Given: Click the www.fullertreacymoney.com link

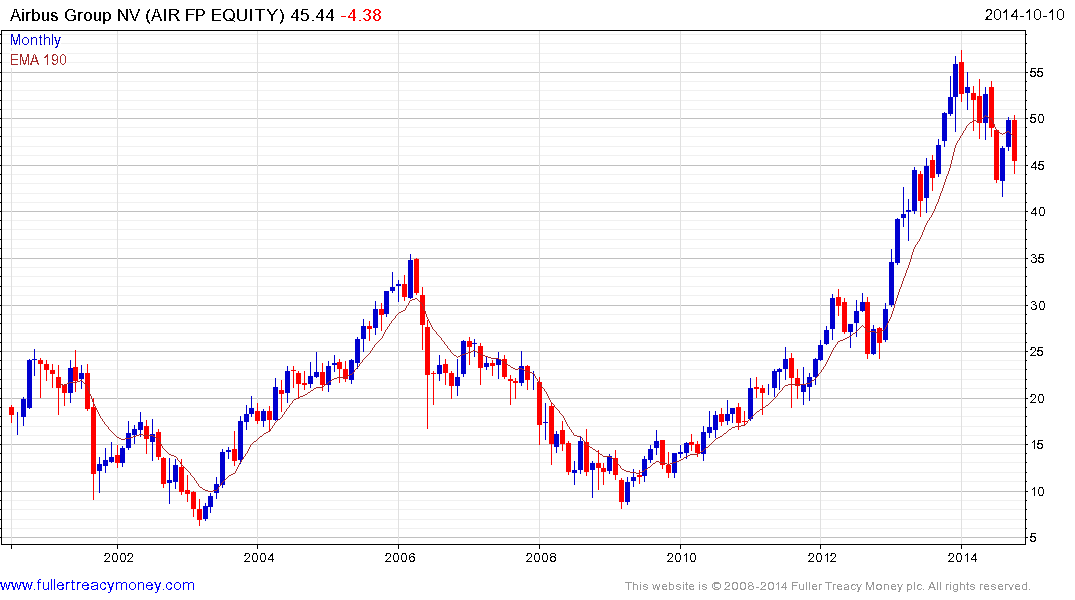Looking at the screenshot, I should coord(97,586).
